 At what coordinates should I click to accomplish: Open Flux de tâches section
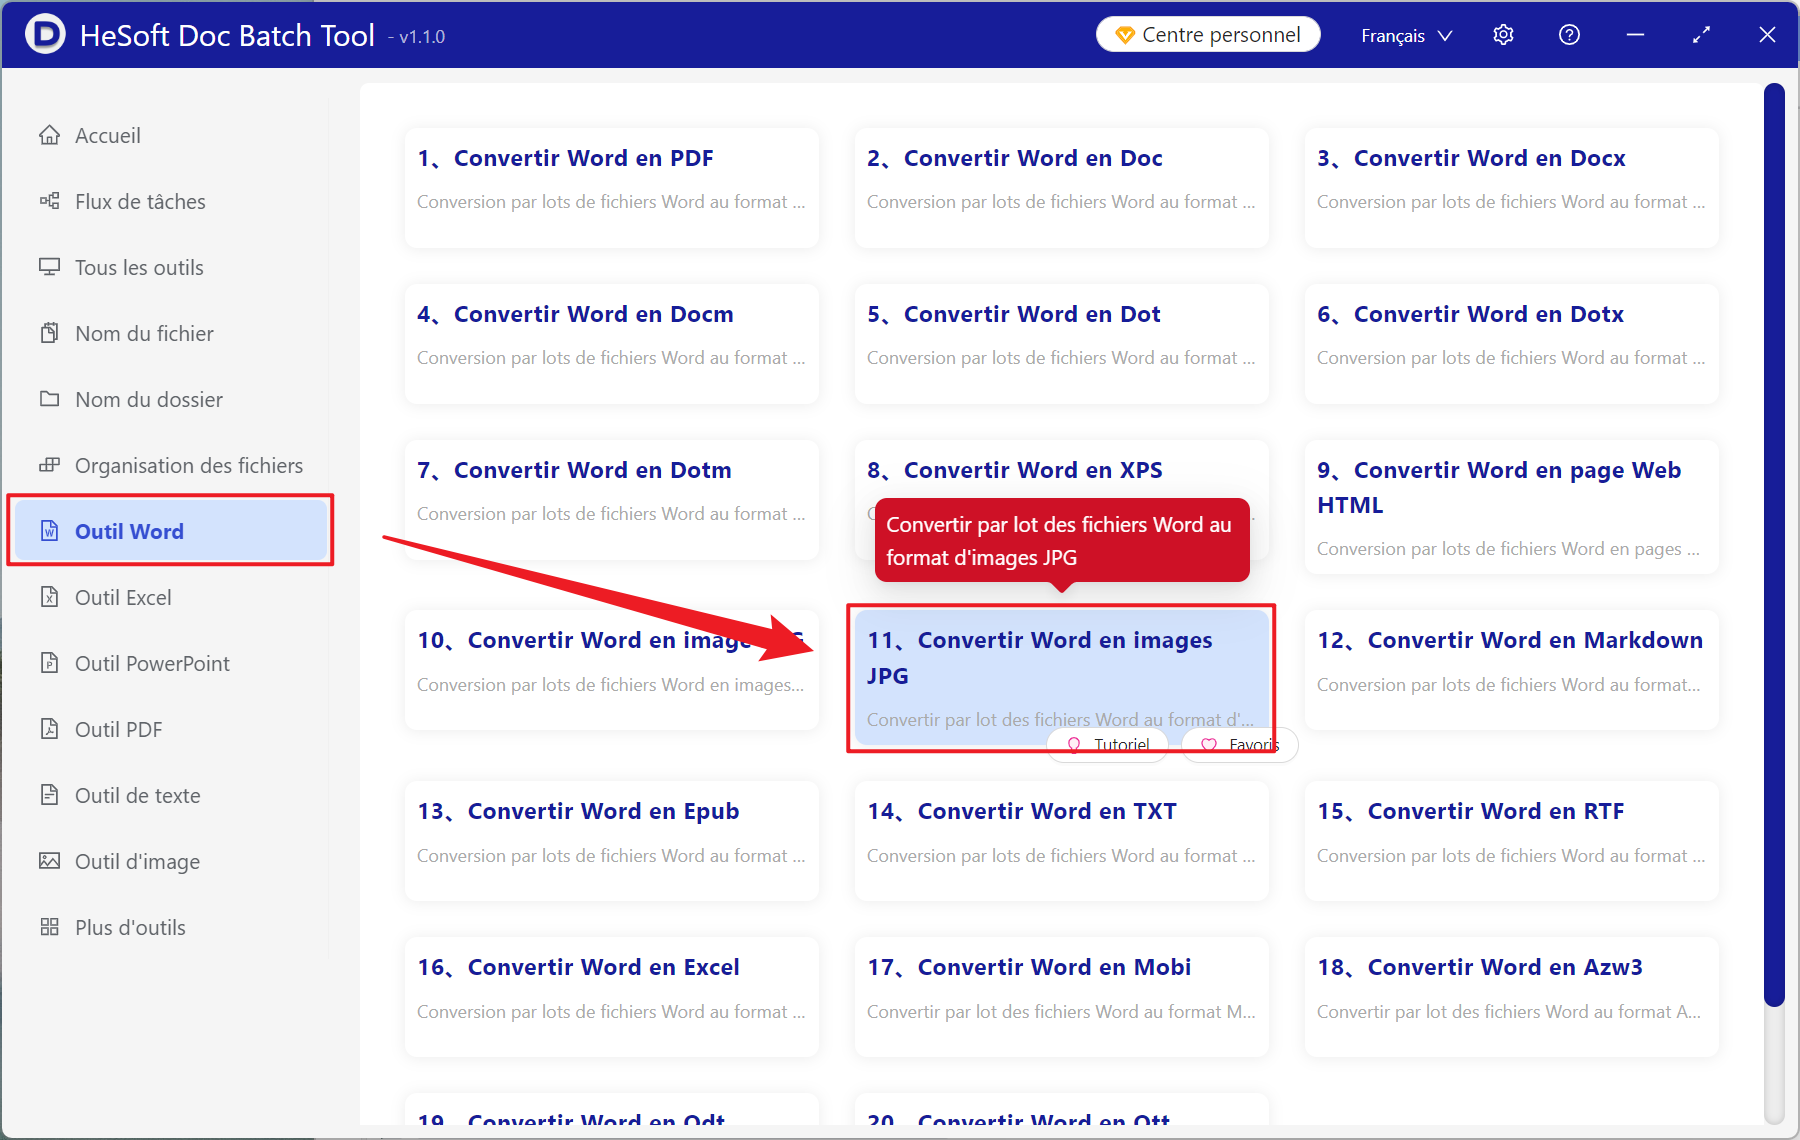click(x=170, y=201)
